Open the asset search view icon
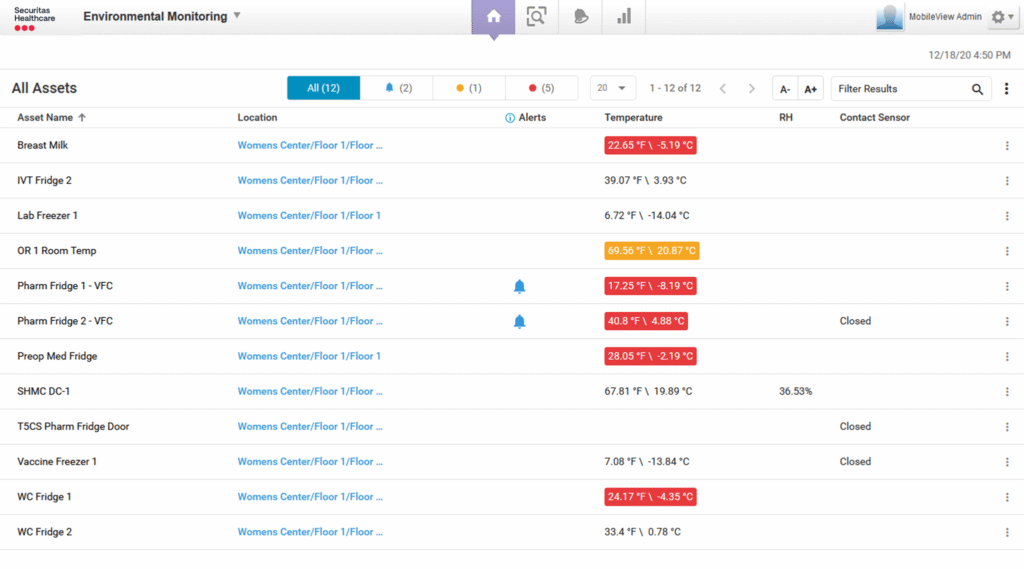This screenshot has height=569, width=1024. tap(537, 17)
